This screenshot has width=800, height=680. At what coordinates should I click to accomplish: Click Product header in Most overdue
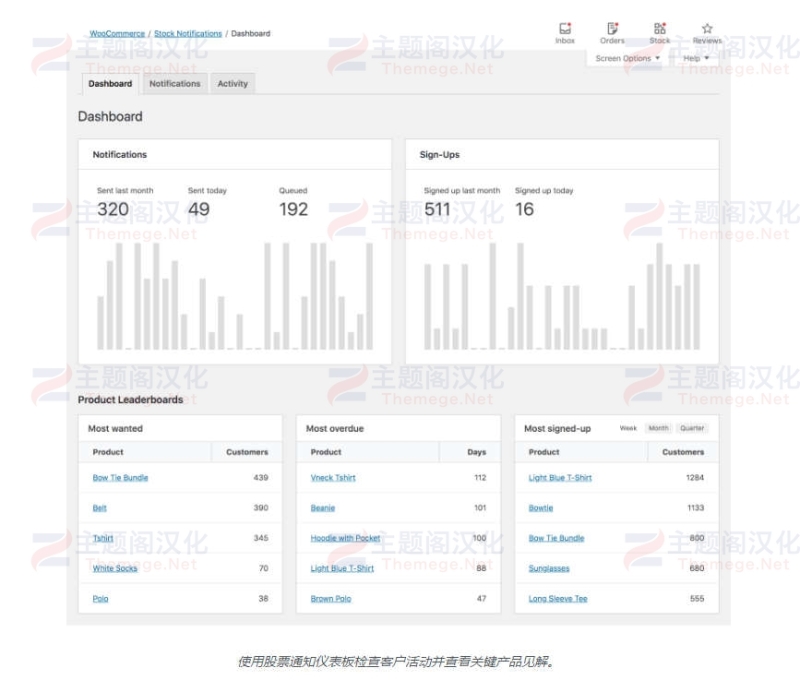point(326,452)
